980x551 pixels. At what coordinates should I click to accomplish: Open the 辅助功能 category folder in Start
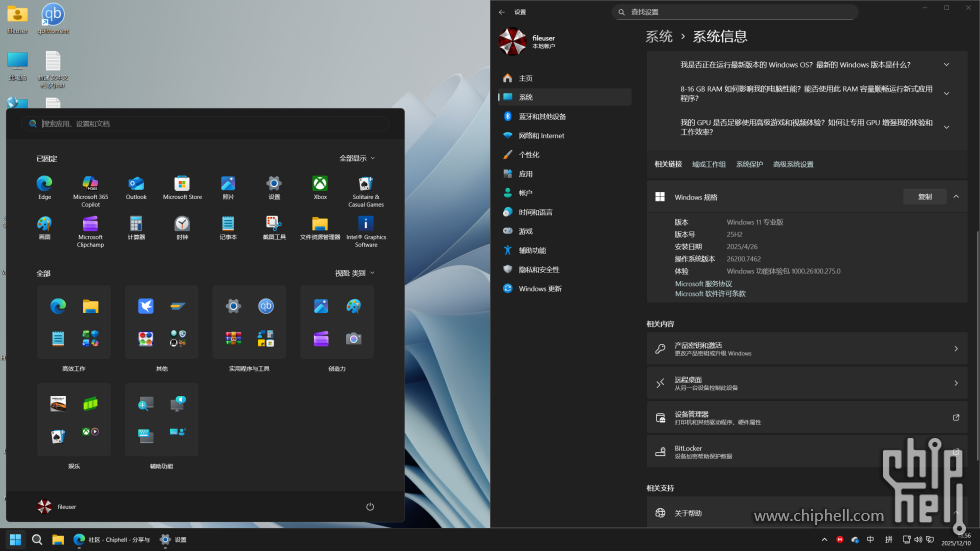click(161, 420)
